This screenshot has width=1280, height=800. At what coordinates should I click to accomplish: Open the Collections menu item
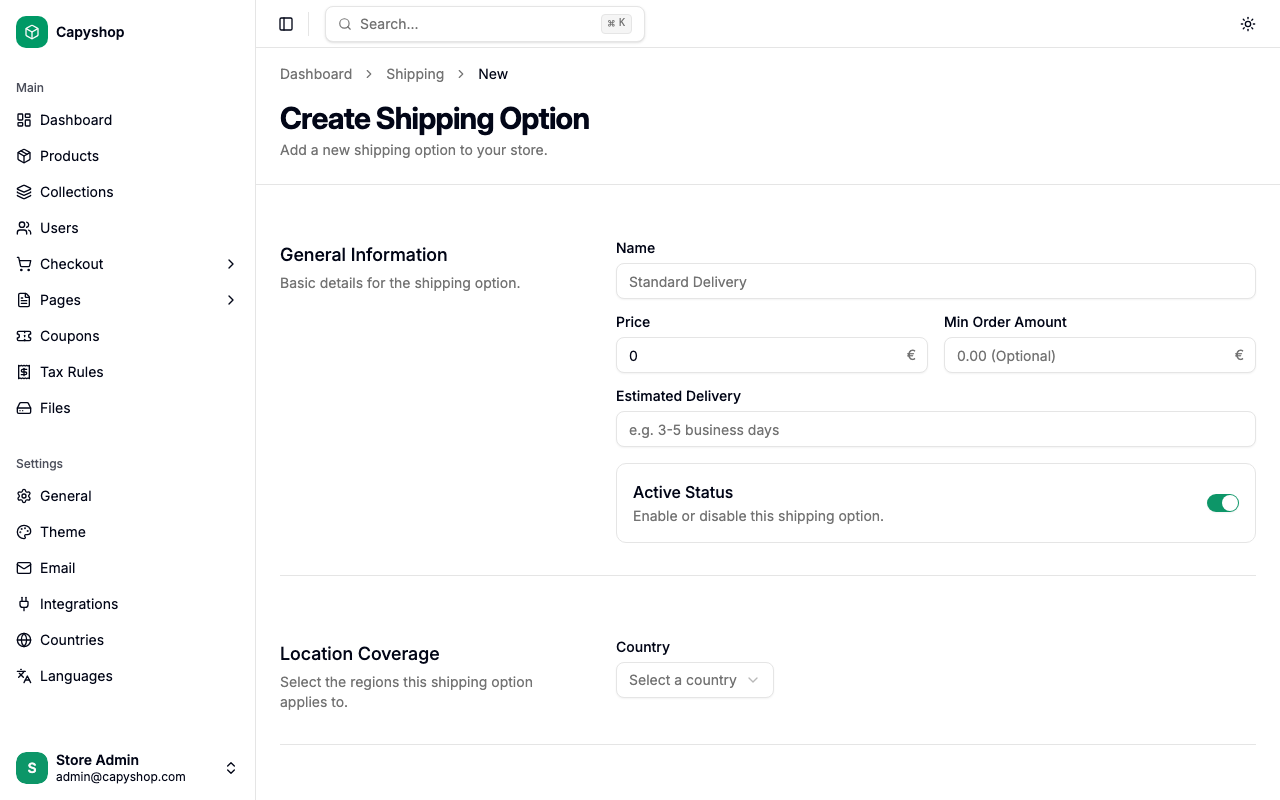point(128,192)
